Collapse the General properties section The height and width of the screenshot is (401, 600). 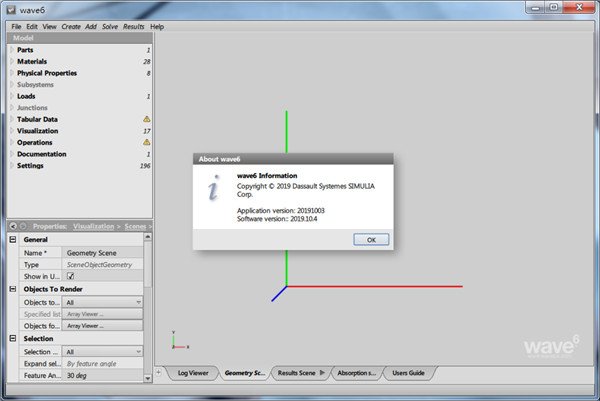click(13, 240)
